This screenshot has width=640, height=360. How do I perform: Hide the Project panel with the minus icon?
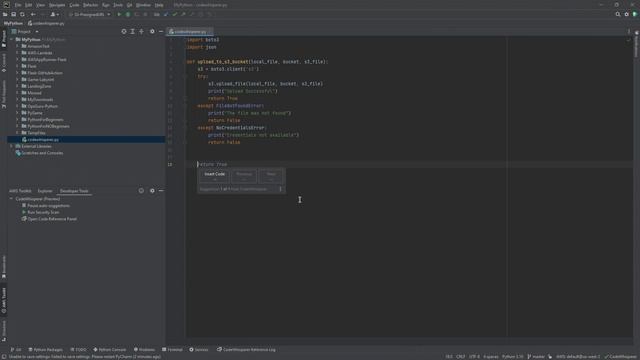(x=161, y=31)
